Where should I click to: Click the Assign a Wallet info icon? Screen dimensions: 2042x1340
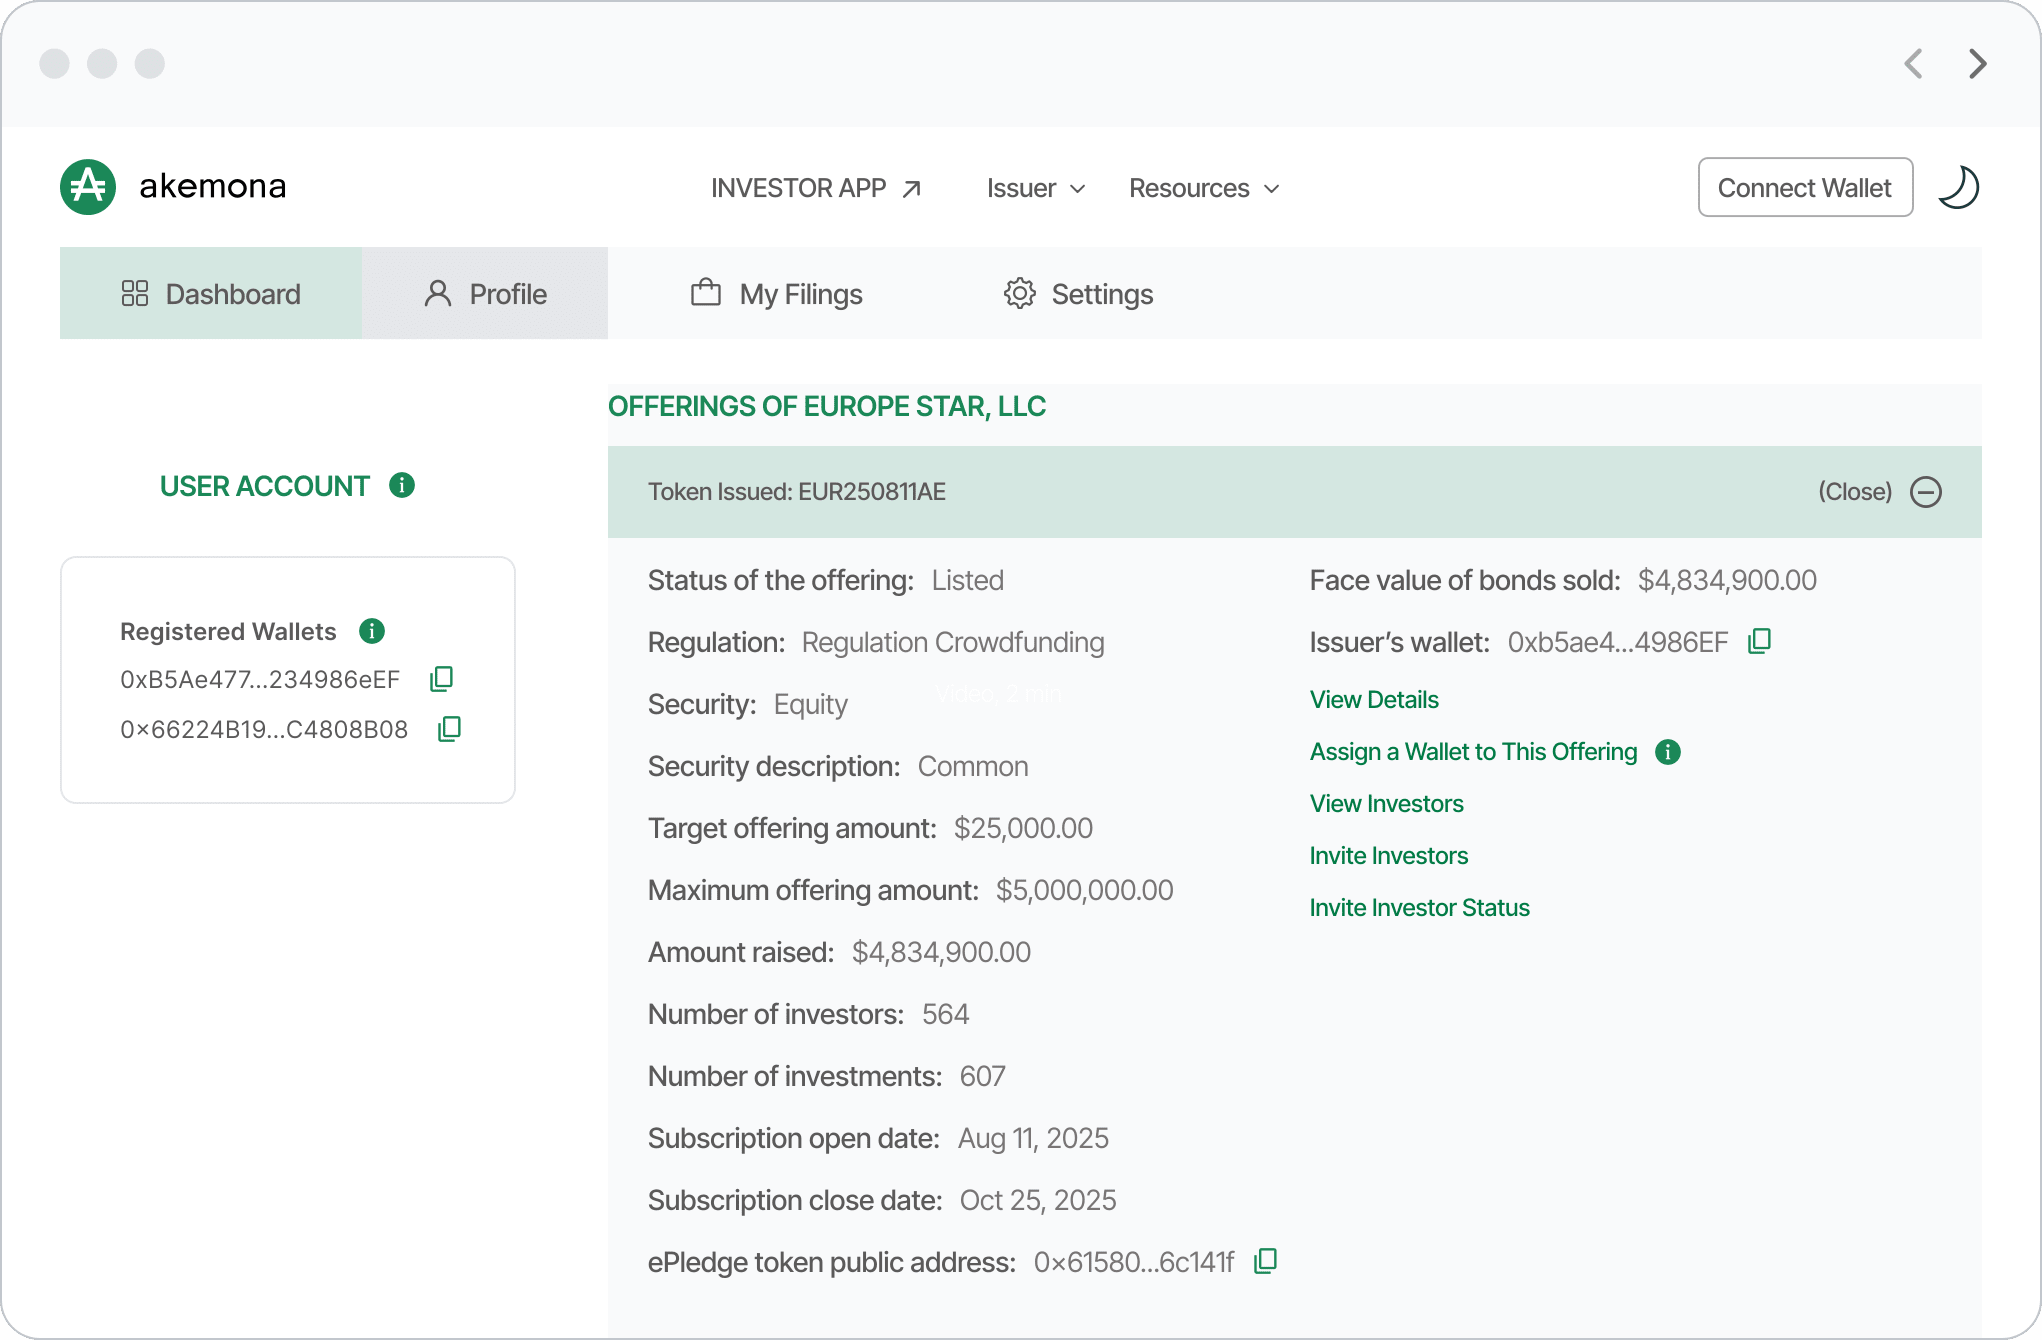point(1667,752)
